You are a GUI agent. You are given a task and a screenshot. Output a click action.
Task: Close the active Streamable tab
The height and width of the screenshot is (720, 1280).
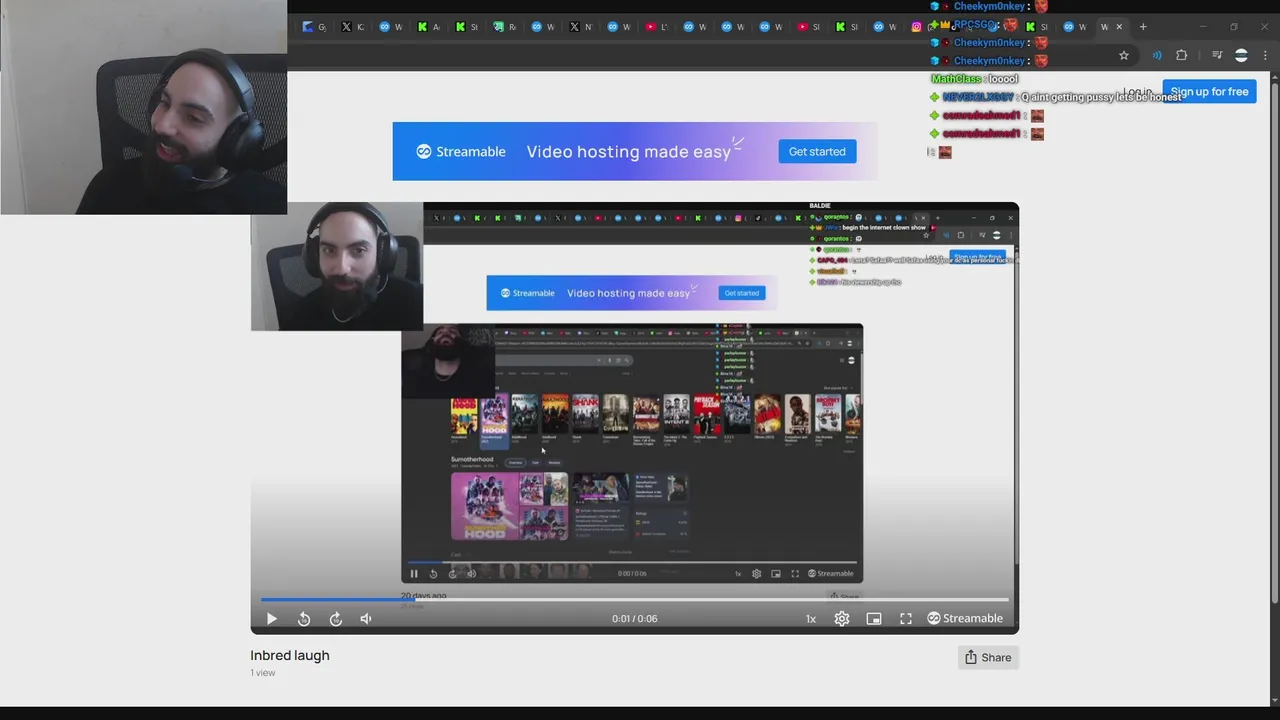pyautogui.click(x=1119, y=27)
